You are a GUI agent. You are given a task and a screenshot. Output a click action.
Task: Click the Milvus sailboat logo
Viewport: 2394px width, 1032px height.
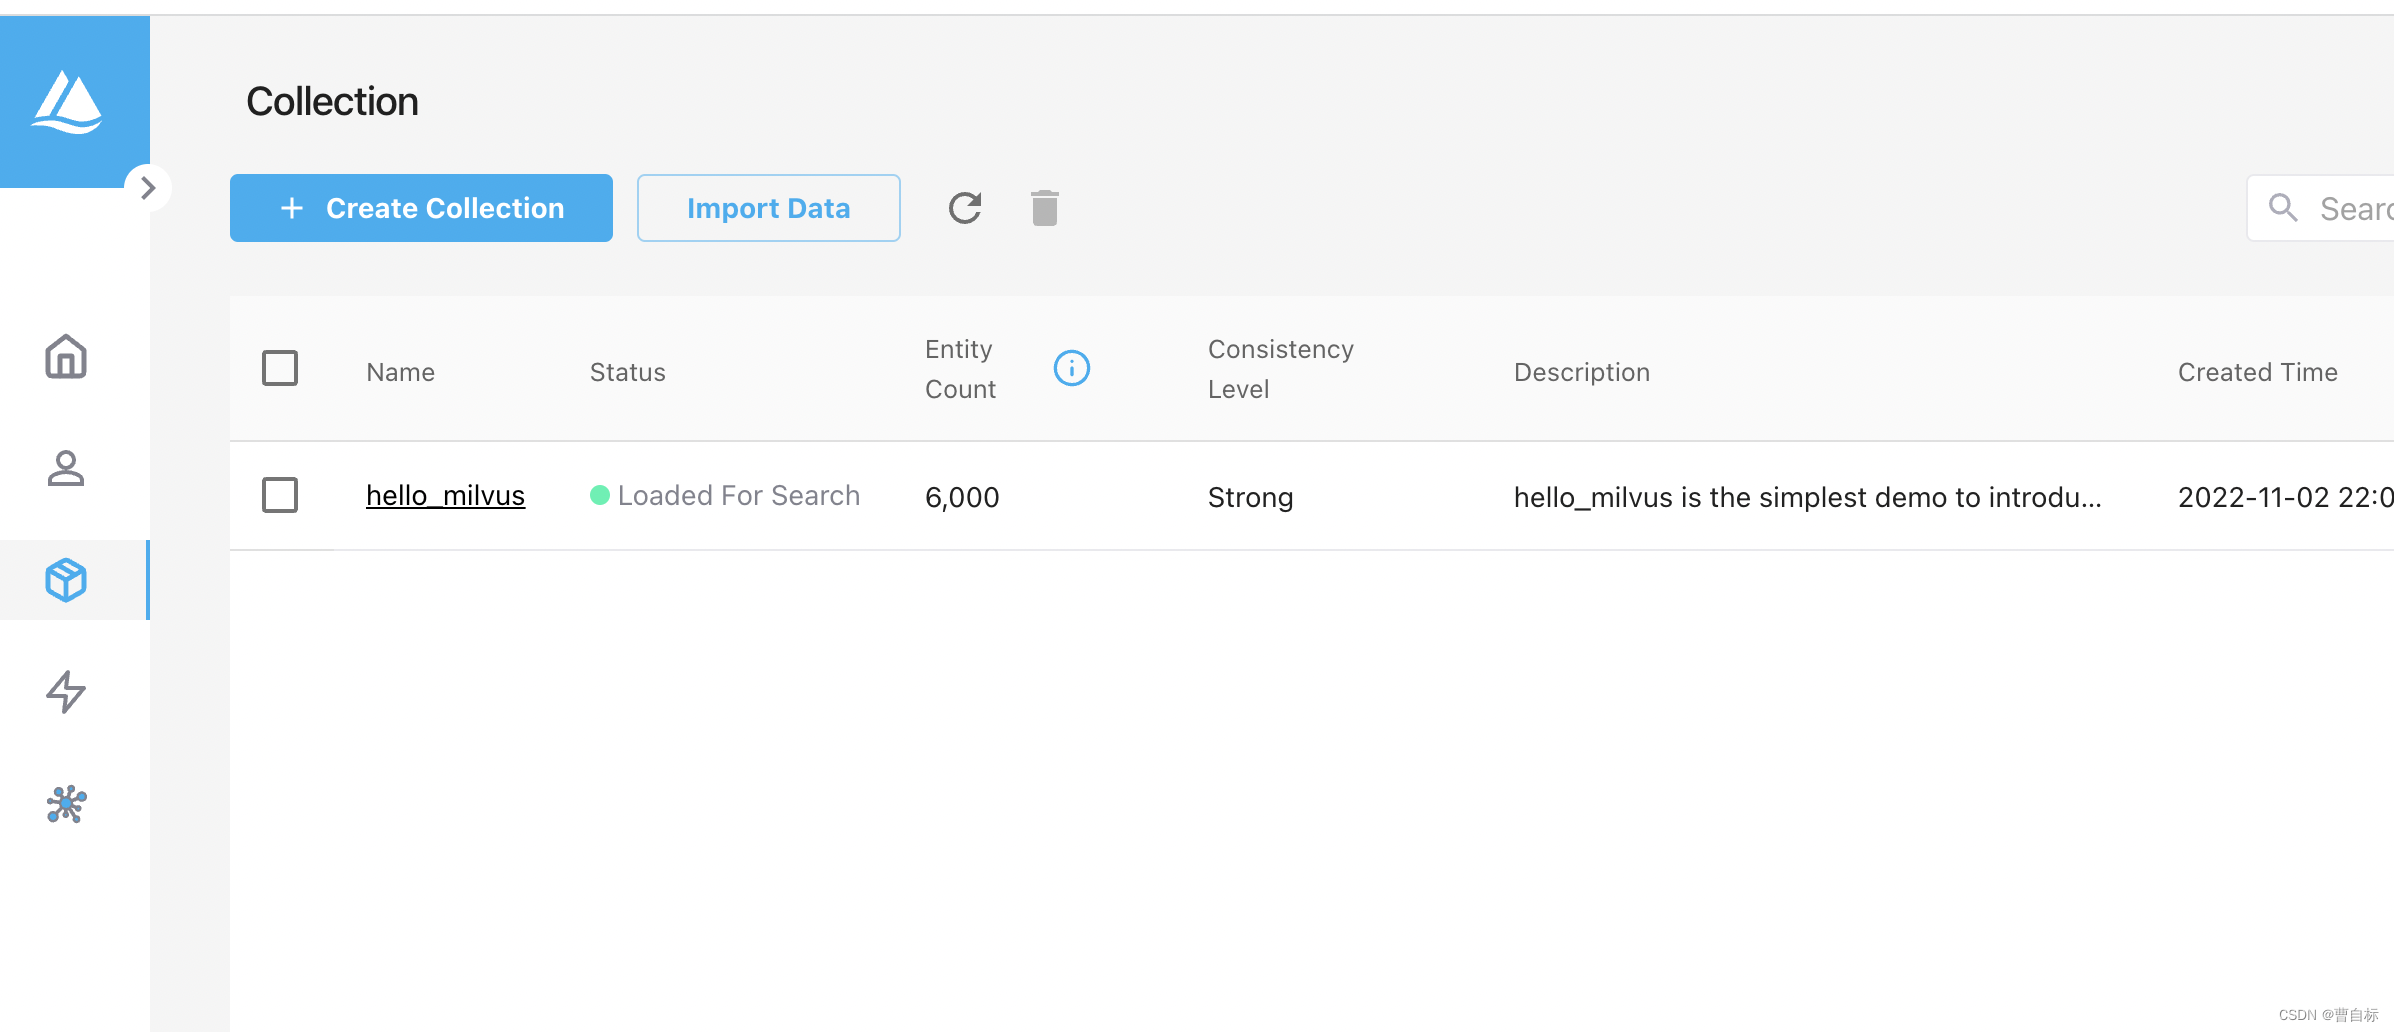point(67,102)
